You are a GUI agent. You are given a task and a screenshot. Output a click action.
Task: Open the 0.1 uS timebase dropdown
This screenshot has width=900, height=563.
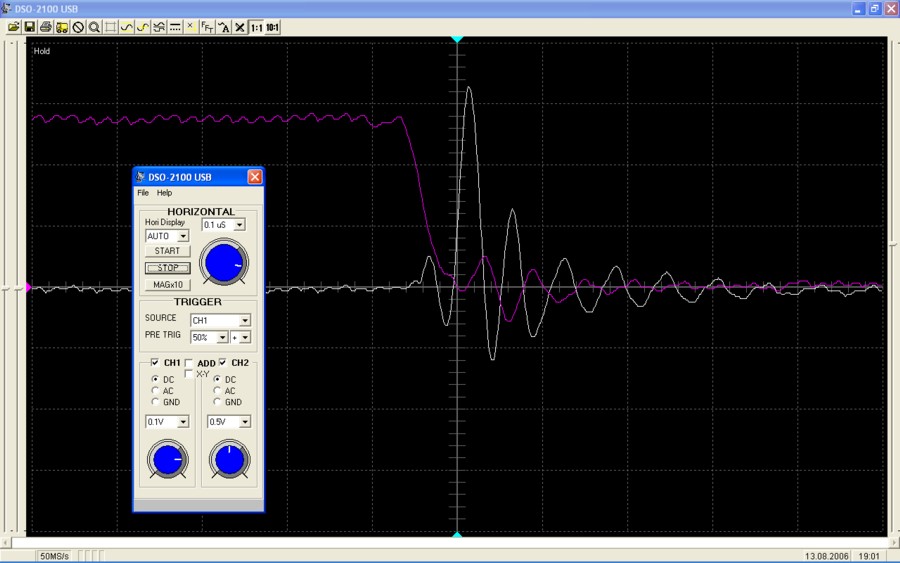pyautogui.click(x=239, y=224)
